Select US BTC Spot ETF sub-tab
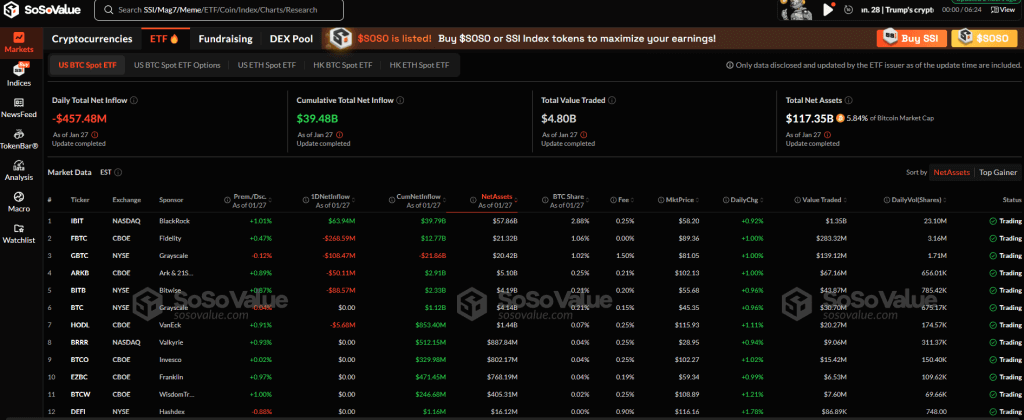This screenshot has height=420, width=1024. (88, 65)
